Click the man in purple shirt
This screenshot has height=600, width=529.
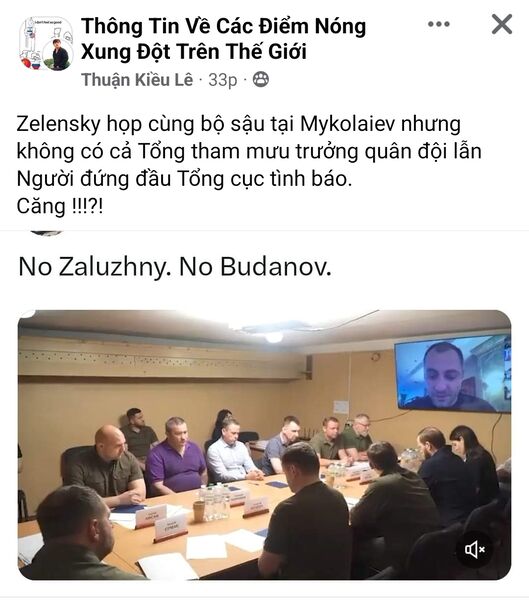point(176,456)
